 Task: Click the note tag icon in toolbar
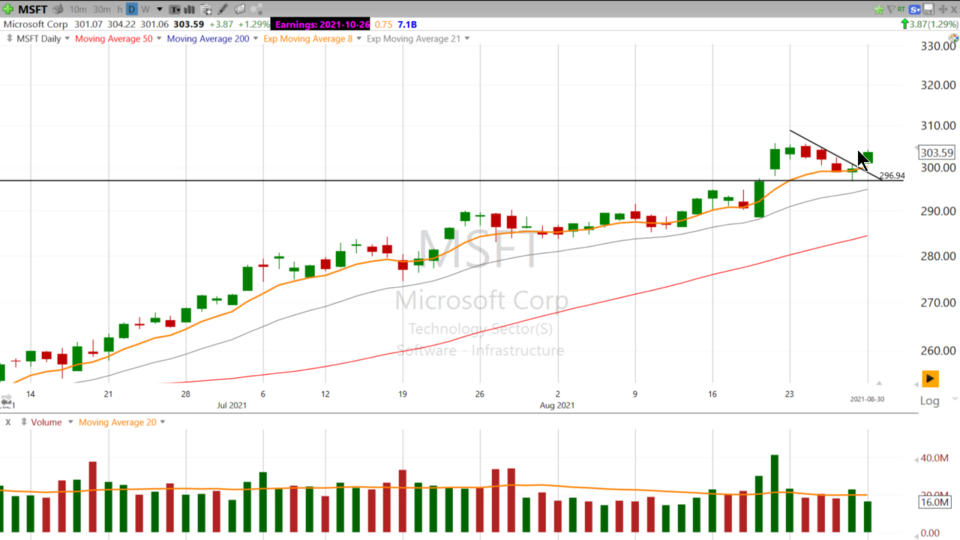[x=240, y=9]
